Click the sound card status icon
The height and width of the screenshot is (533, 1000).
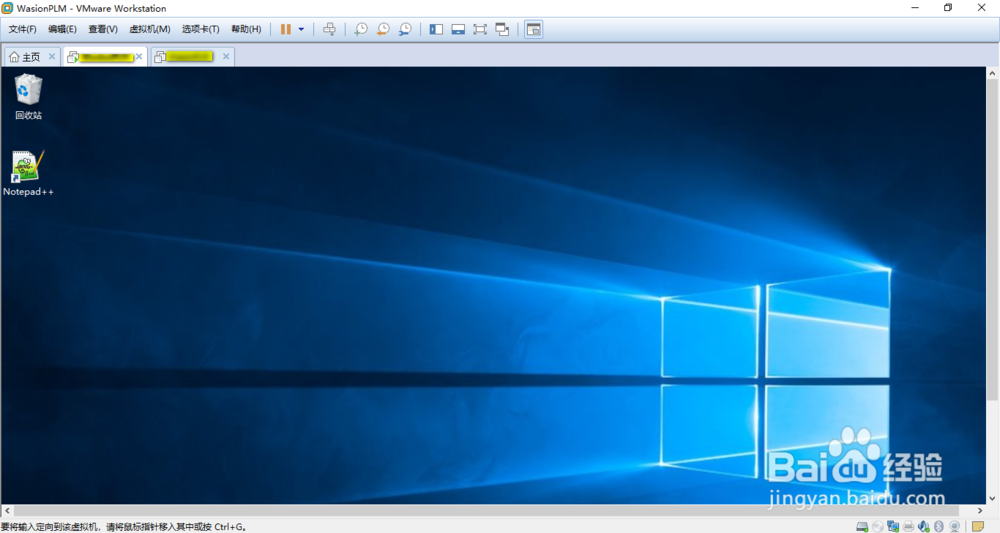(x=923, y=527)
